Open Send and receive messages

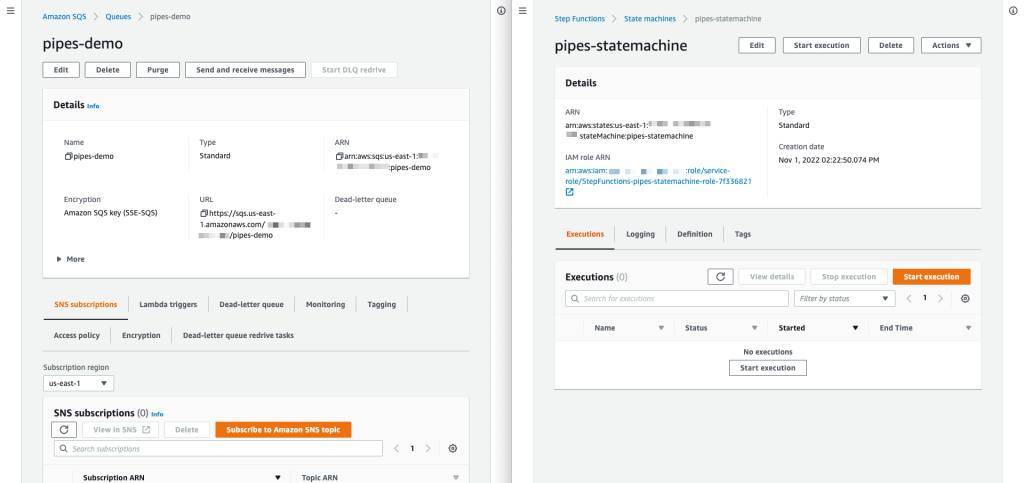click(246, 70)
